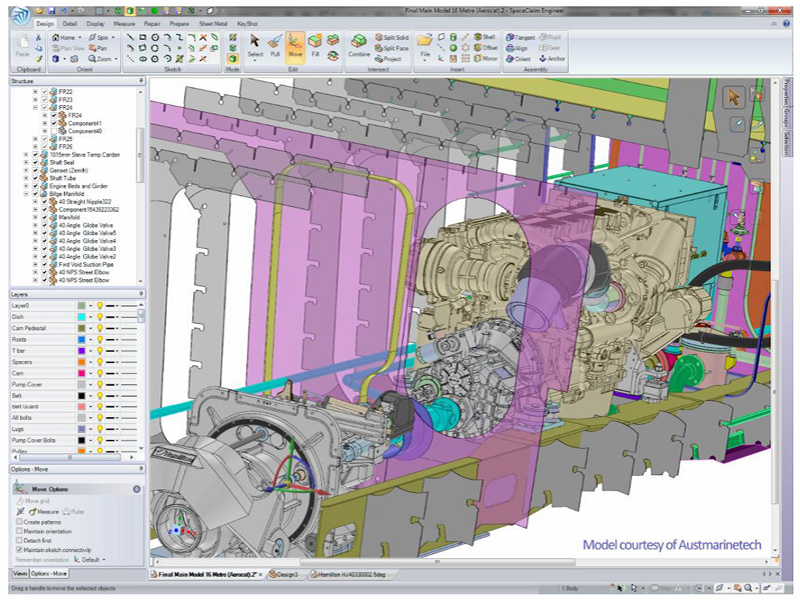Choose the Fill tool
Viewport: 800px width, 600px height.
point(315,46)
